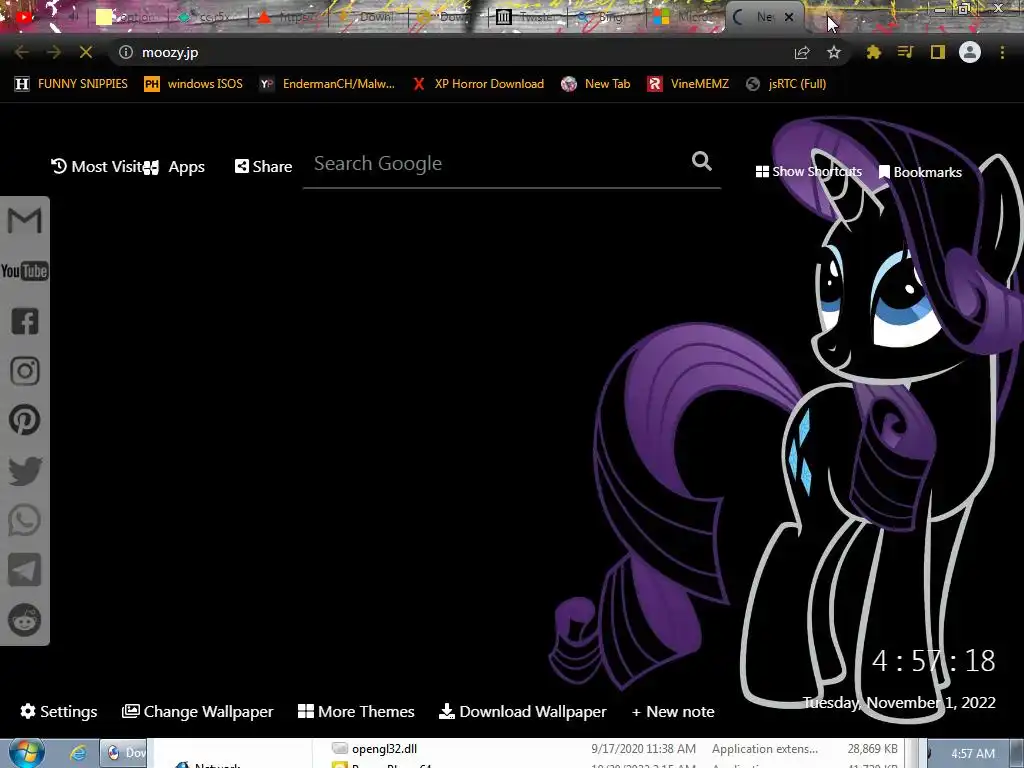1024x768 pixels.
Task: Share this page from address bar
Action: [x=802, y=52]
